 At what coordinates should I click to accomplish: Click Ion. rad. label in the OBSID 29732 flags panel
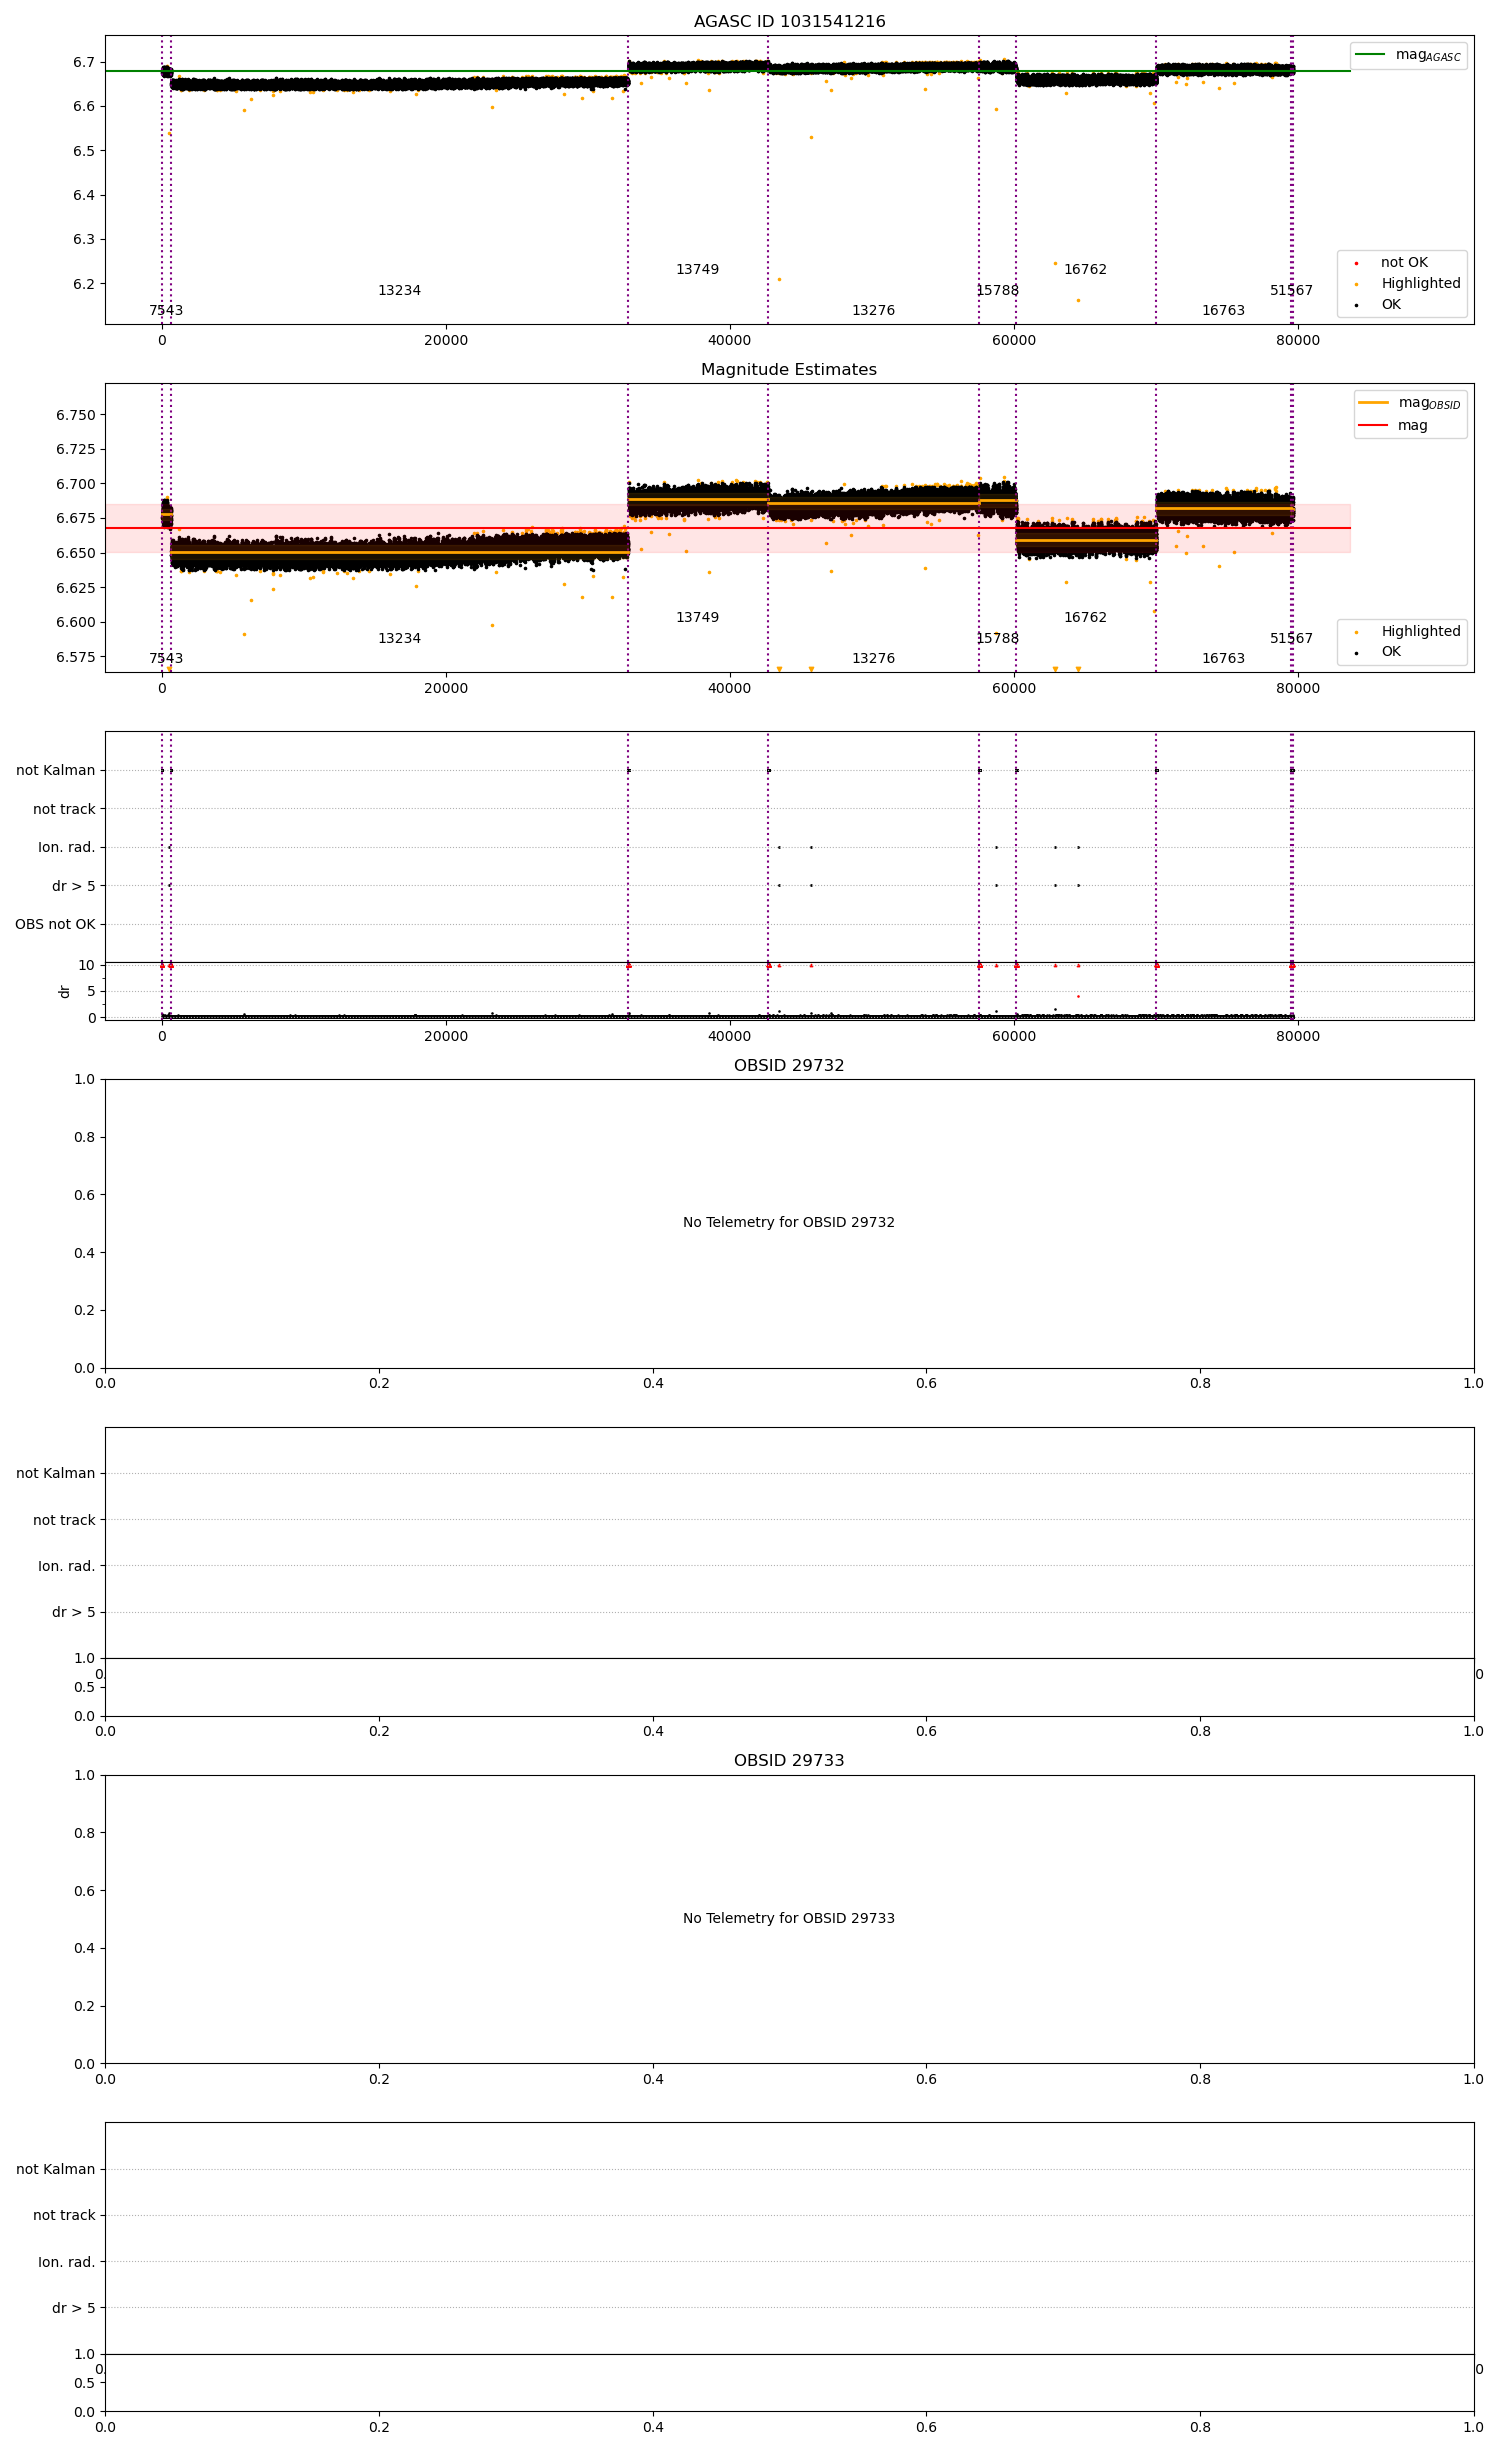66,1566
